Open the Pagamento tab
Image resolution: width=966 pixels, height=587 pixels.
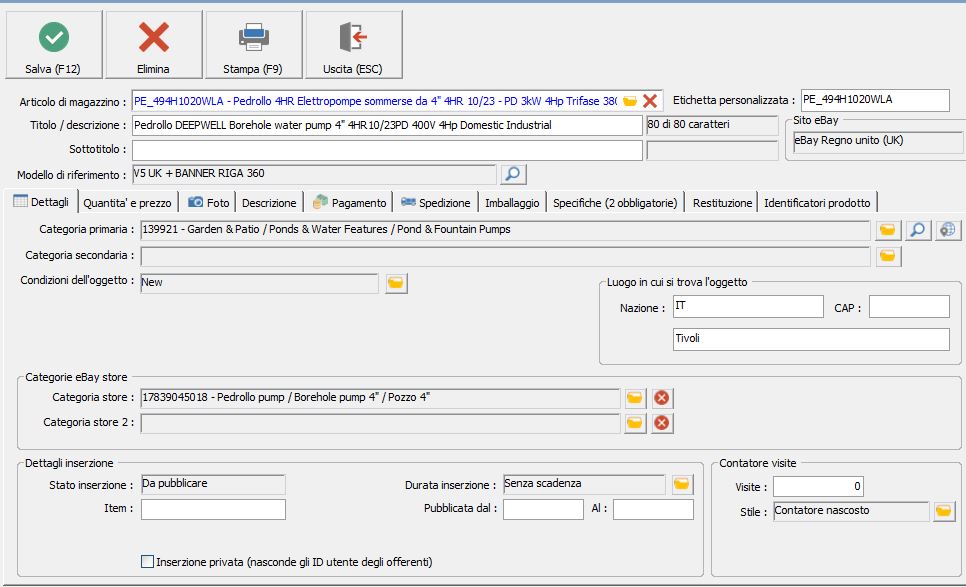click(x=350, y=203)
